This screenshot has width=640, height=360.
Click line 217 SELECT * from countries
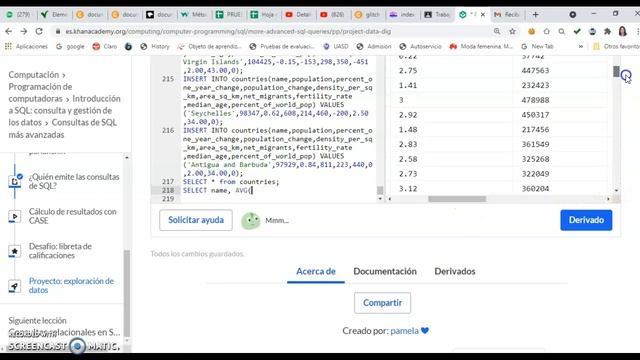(231, 182)
